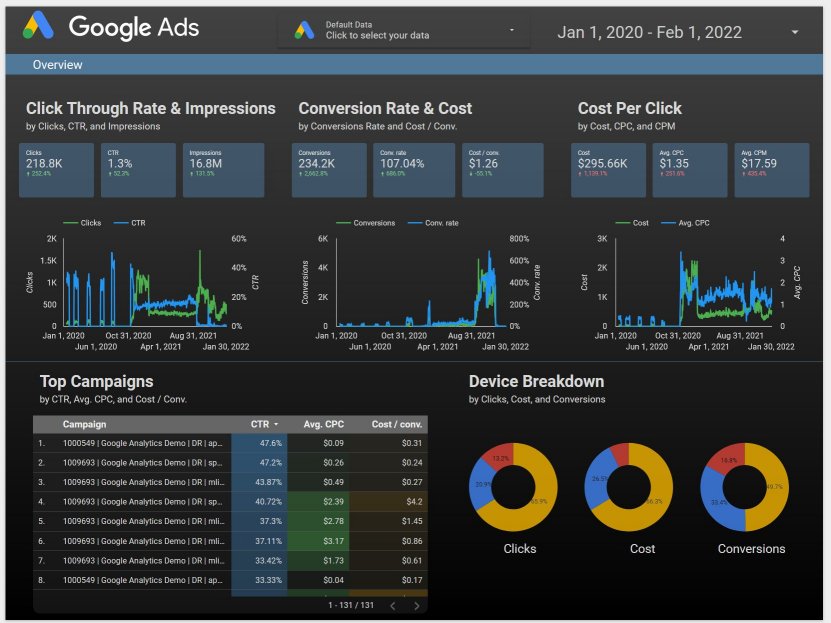Select the Avg. CPM scorecard showing $17.59
The height and width of the screenshot is (623, 831).
(772, 170)
